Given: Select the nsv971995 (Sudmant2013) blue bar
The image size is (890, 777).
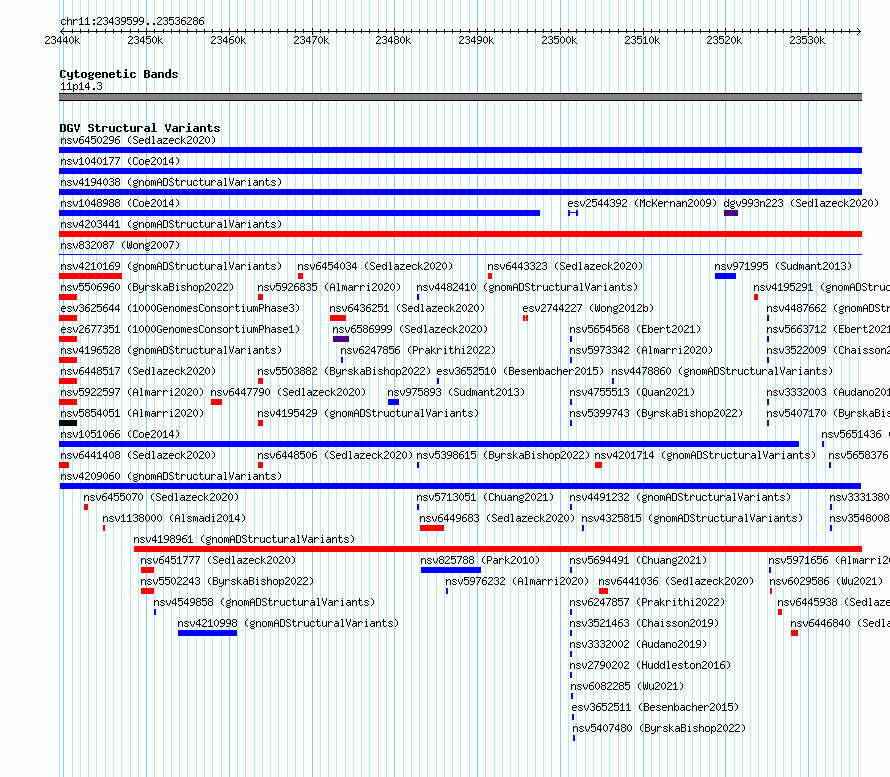Looking at the screenshot, I should [x=725, y=276].
